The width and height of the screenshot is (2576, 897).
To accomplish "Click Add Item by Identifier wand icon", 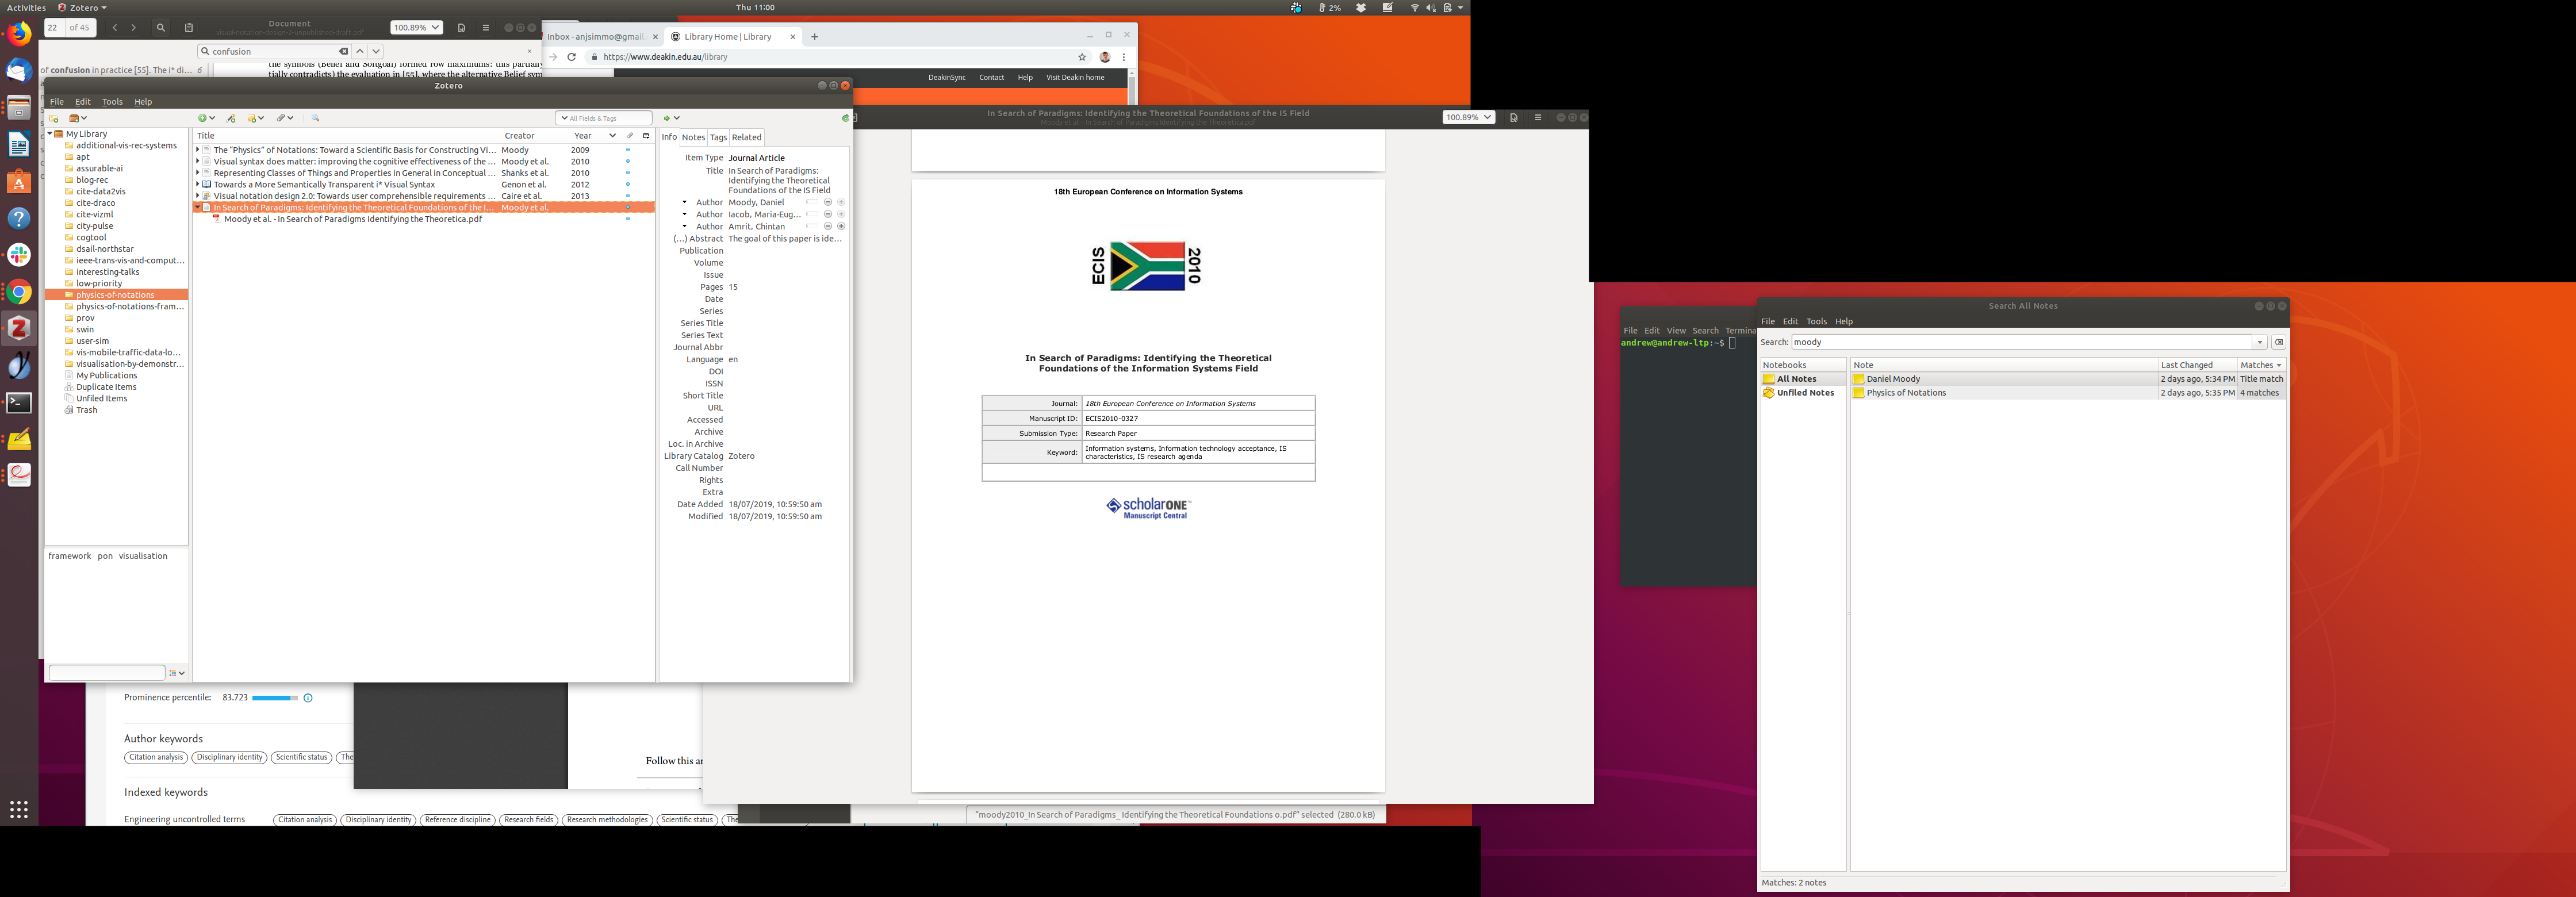I will [x=231, y=118].
